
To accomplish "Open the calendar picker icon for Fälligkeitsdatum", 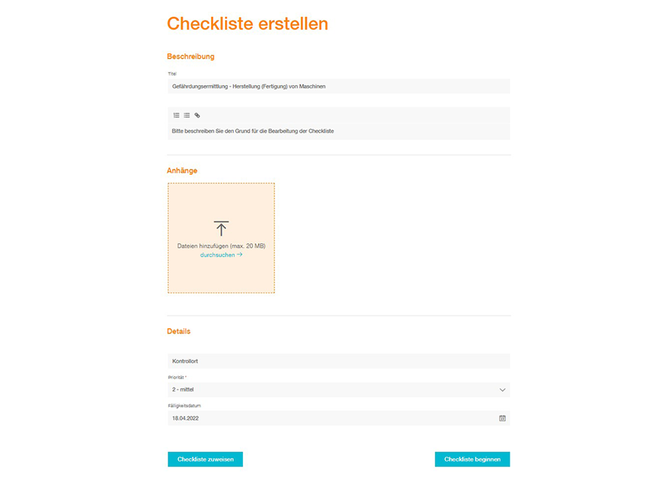I will [x=502, y=418].
